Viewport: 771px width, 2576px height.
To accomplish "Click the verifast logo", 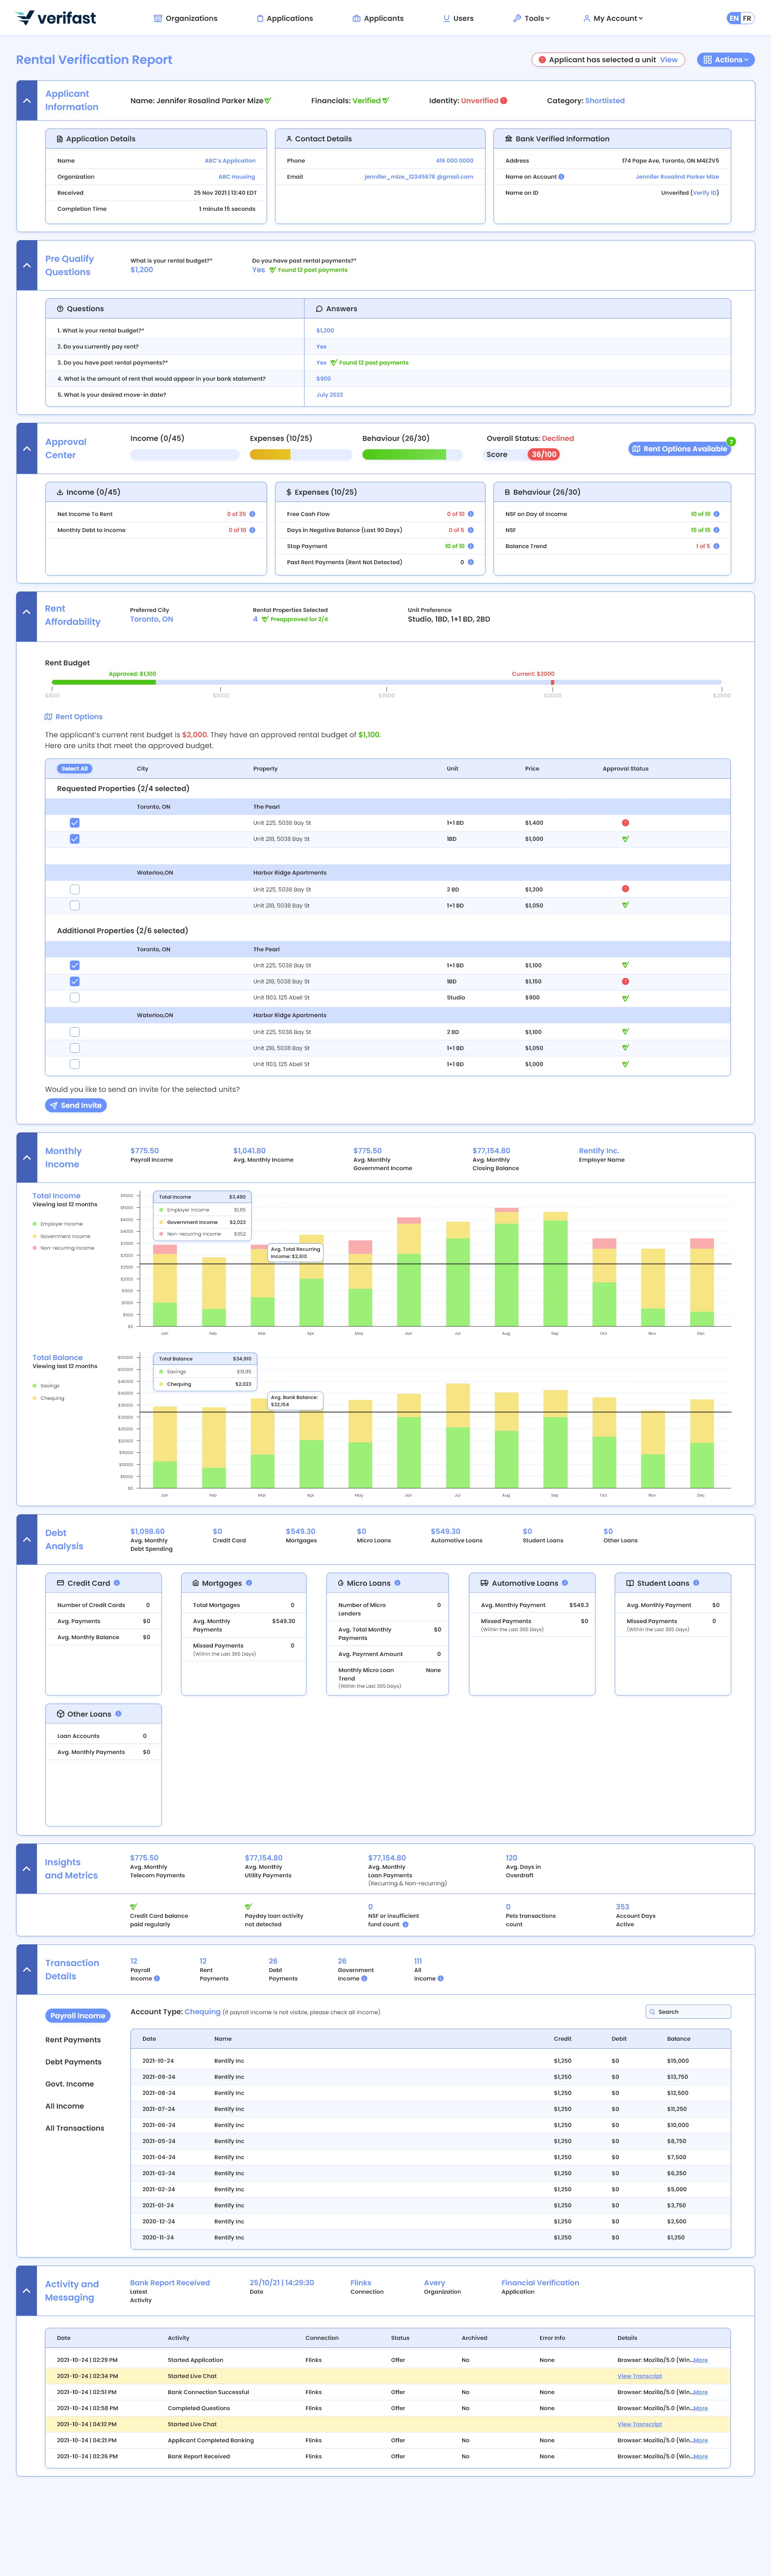I will tap(56, 18).
